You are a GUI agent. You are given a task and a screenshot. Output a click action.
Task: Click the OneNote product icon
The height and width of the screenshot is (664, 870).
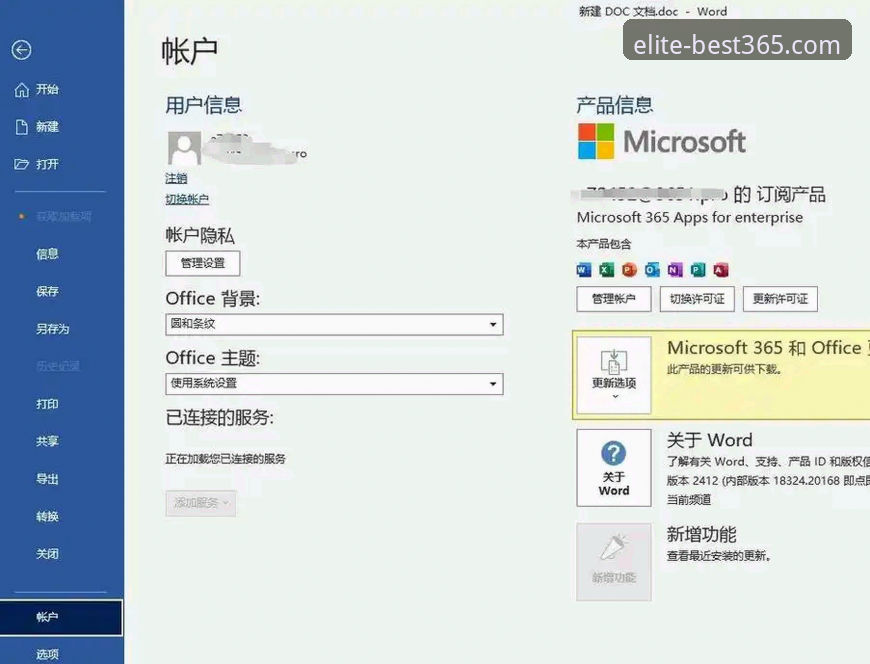(x=675, y=270)
